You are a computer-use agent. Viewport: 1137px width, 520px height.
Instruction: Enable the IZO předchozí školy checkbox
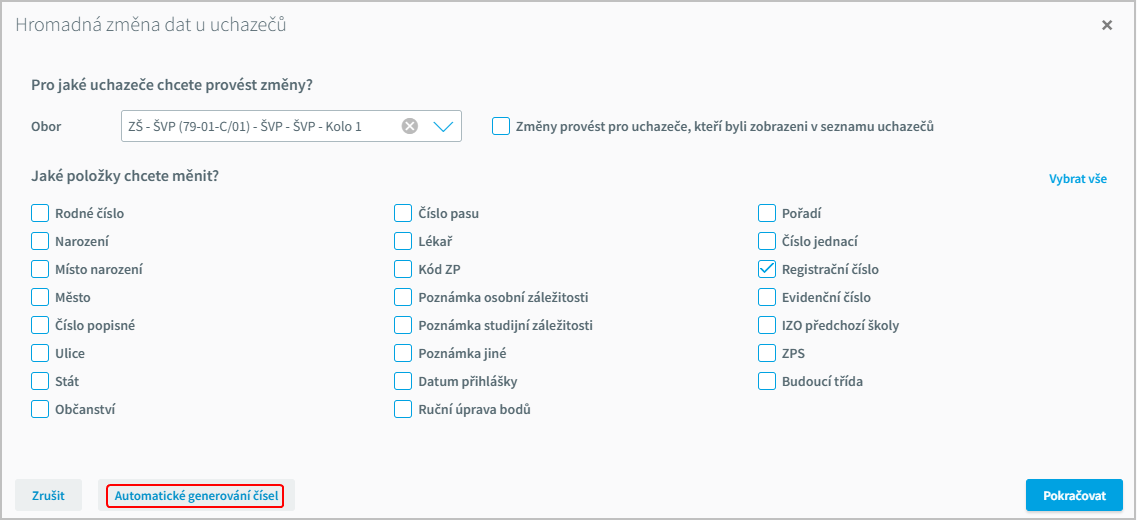767,325
